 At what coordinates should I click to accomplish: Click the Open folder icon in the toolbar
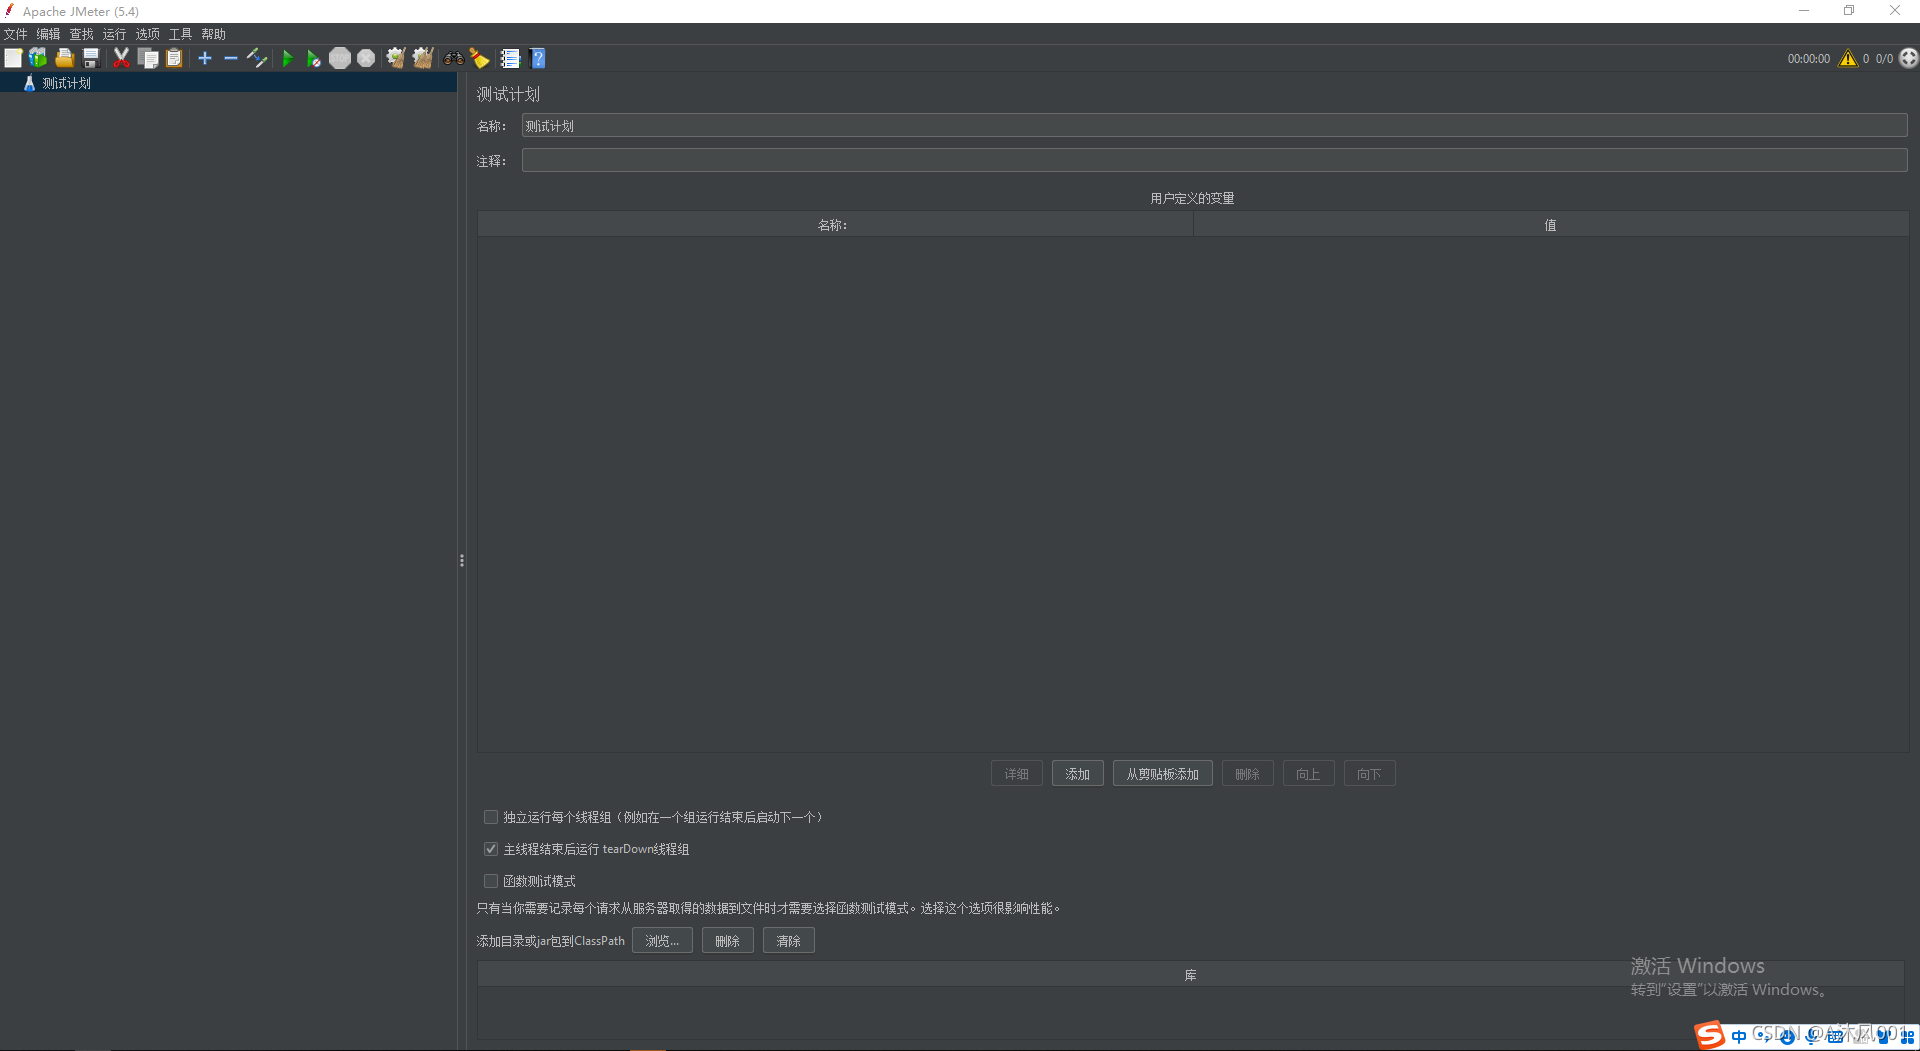coord(65,58)
